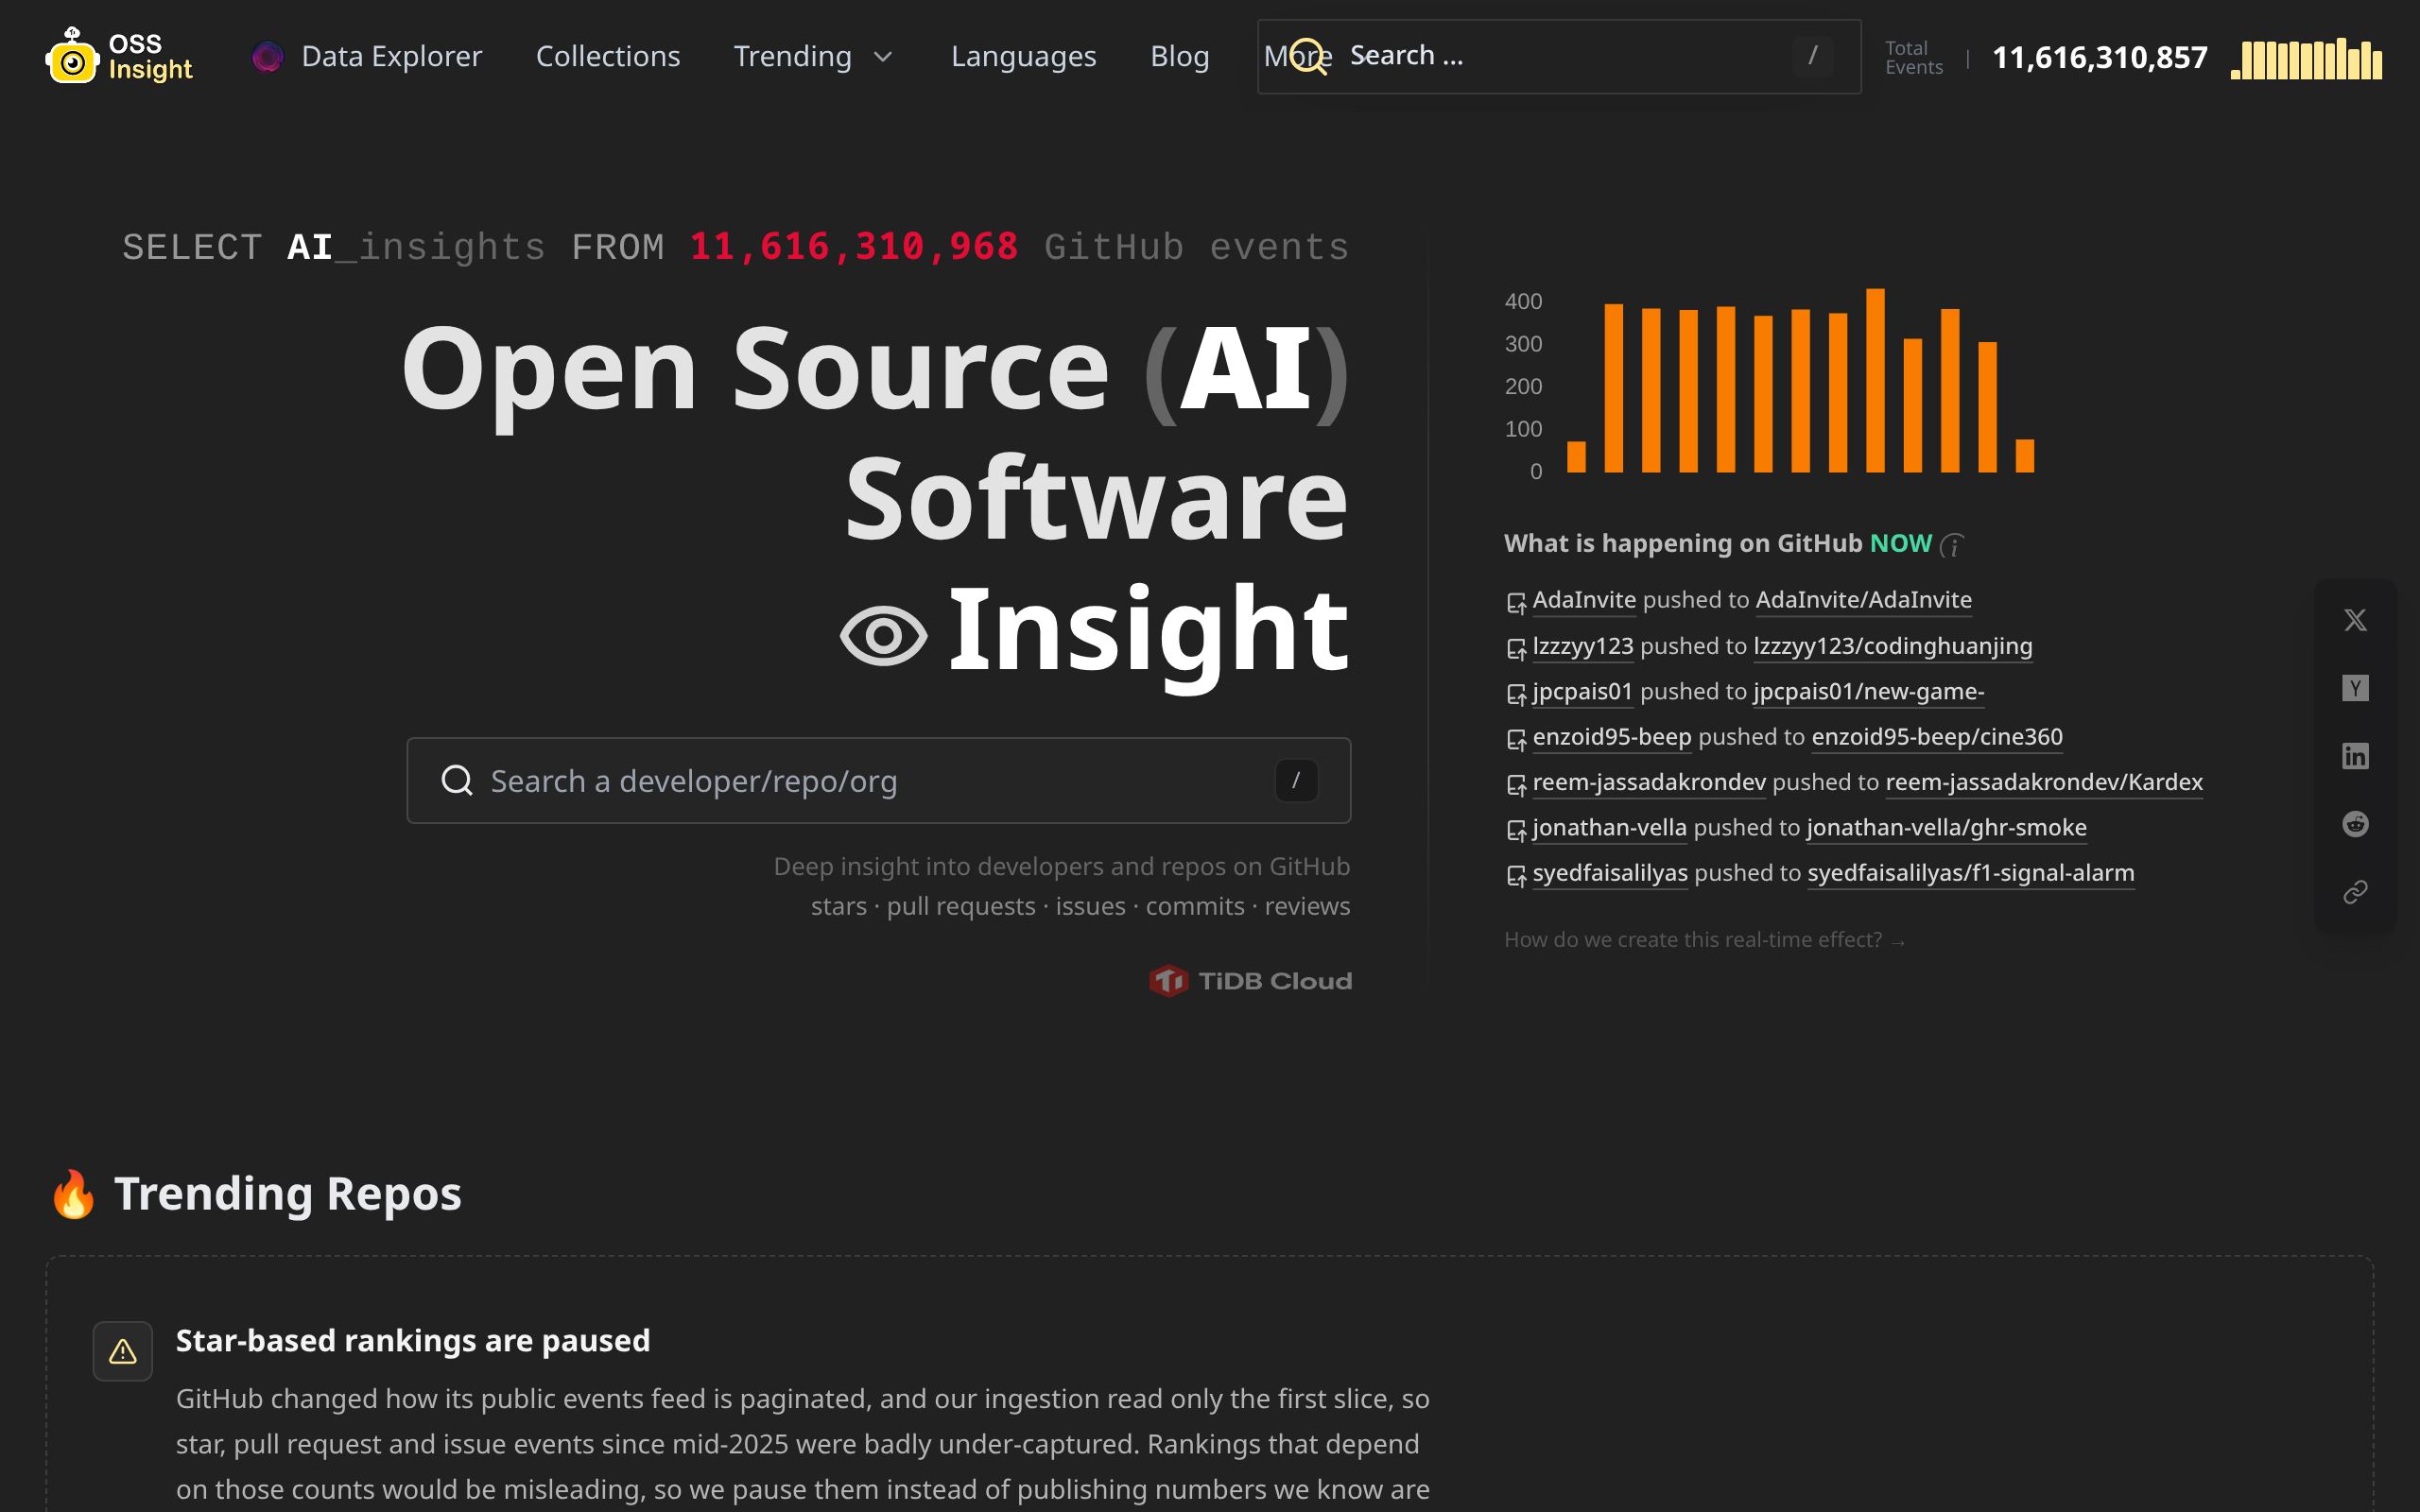Click the magnifier icon in the main search box
Image resolution: width=2420 pixels, height=1512 pixels.
pos(457,780)
